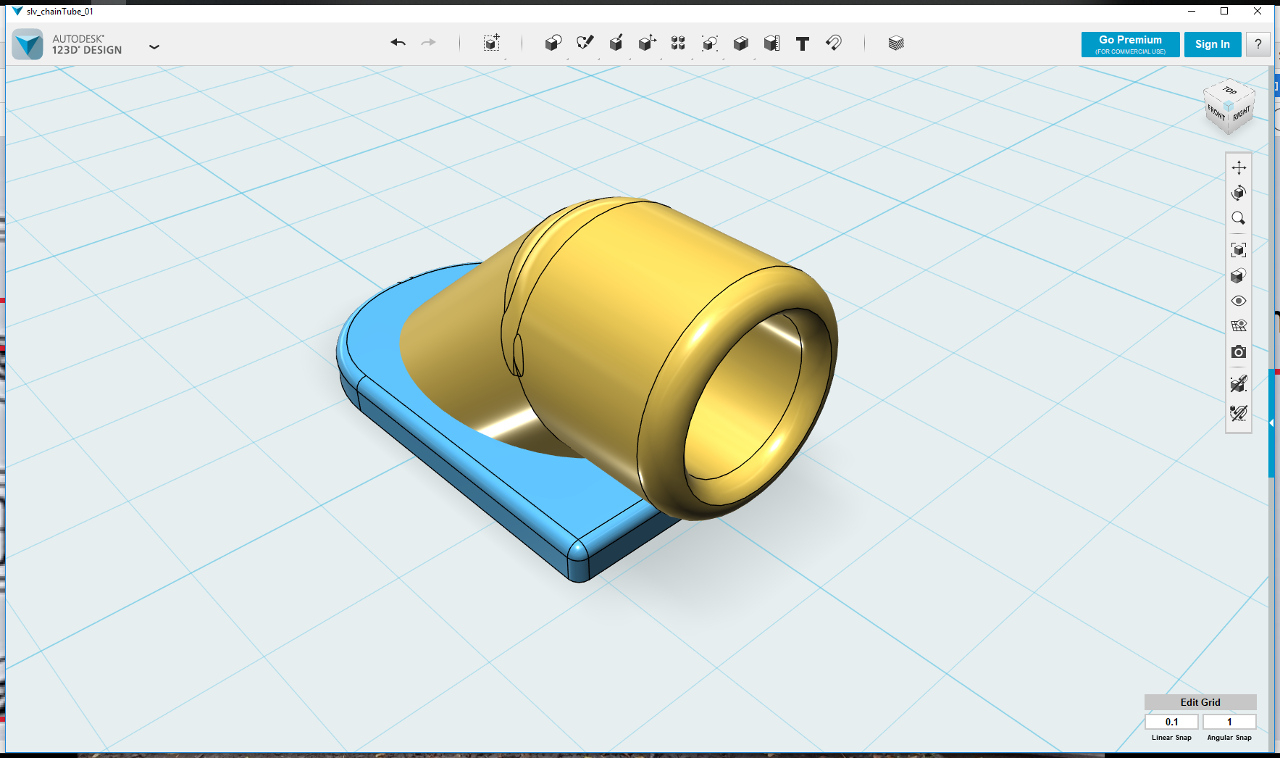Click the Linear Snap value field
The width and height of the screenshot is (1280, 758).
pyautogui.click(x=1171, y=722)
